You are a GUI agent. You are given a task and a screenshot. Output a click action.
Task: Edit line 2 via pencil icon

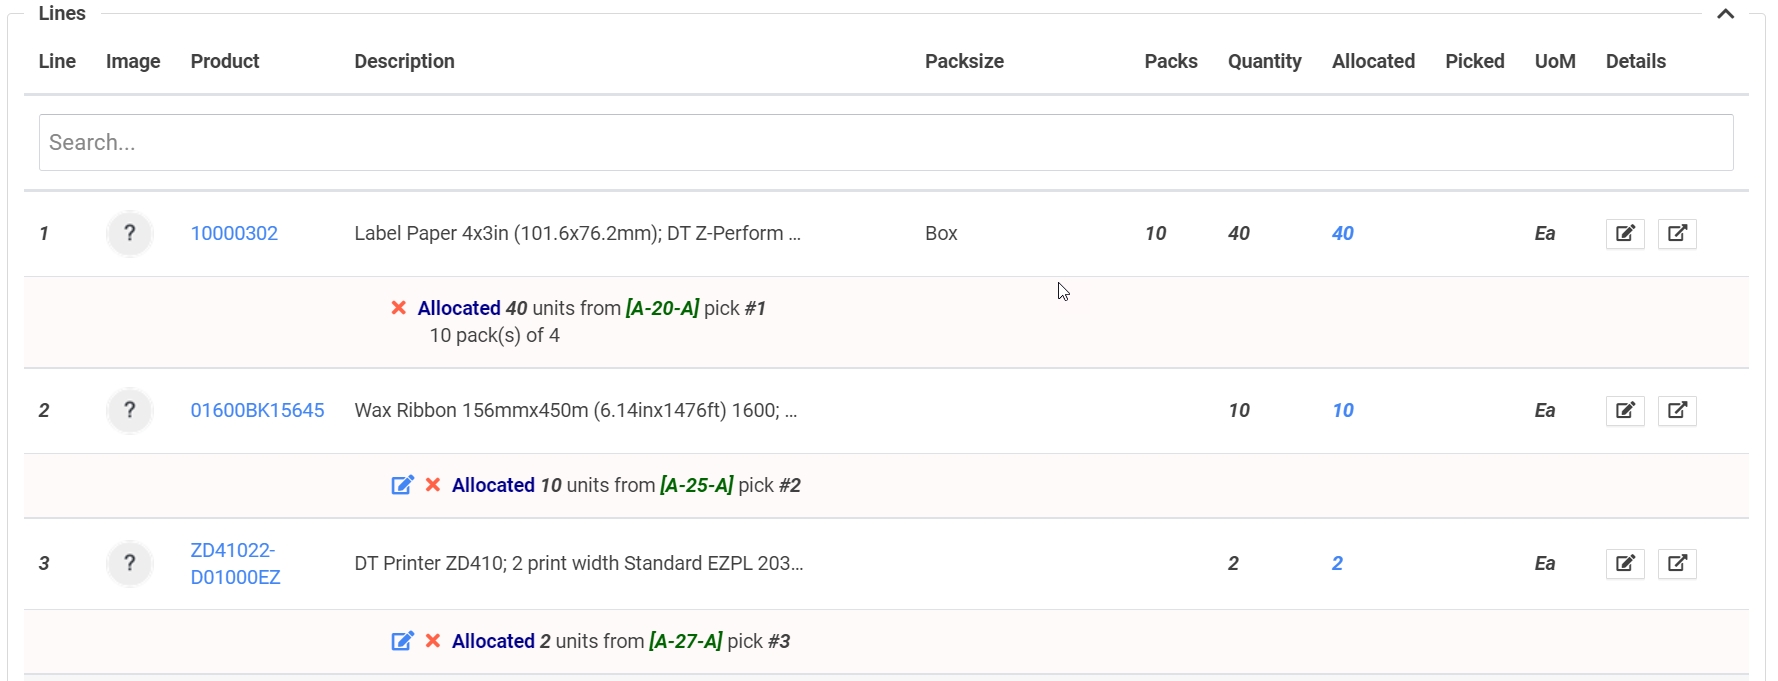pos(1625,411)
